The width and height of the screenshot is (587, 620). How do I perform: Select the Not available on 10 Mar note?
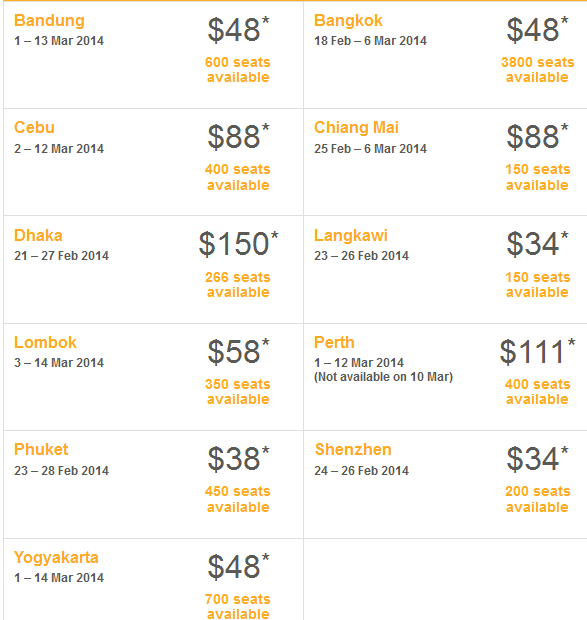click(x=383, y=377)
